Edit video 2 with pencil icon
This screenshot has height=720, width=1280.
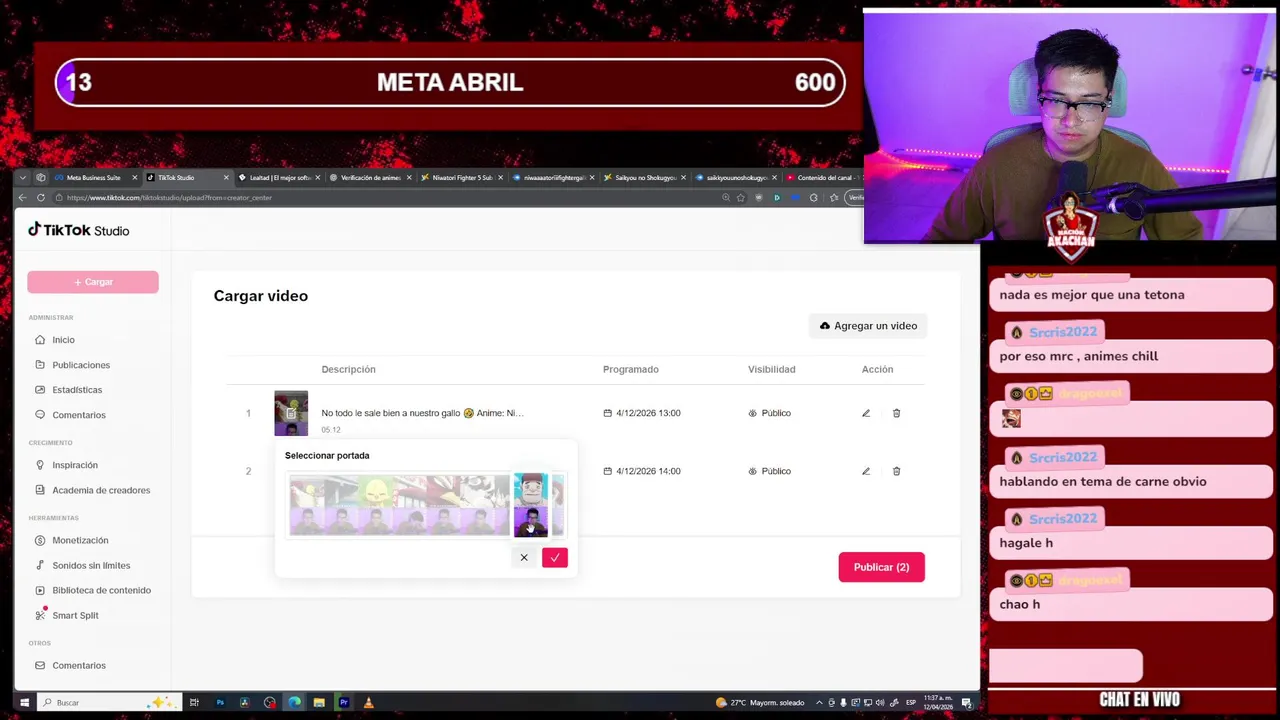[x=866, y=471]
